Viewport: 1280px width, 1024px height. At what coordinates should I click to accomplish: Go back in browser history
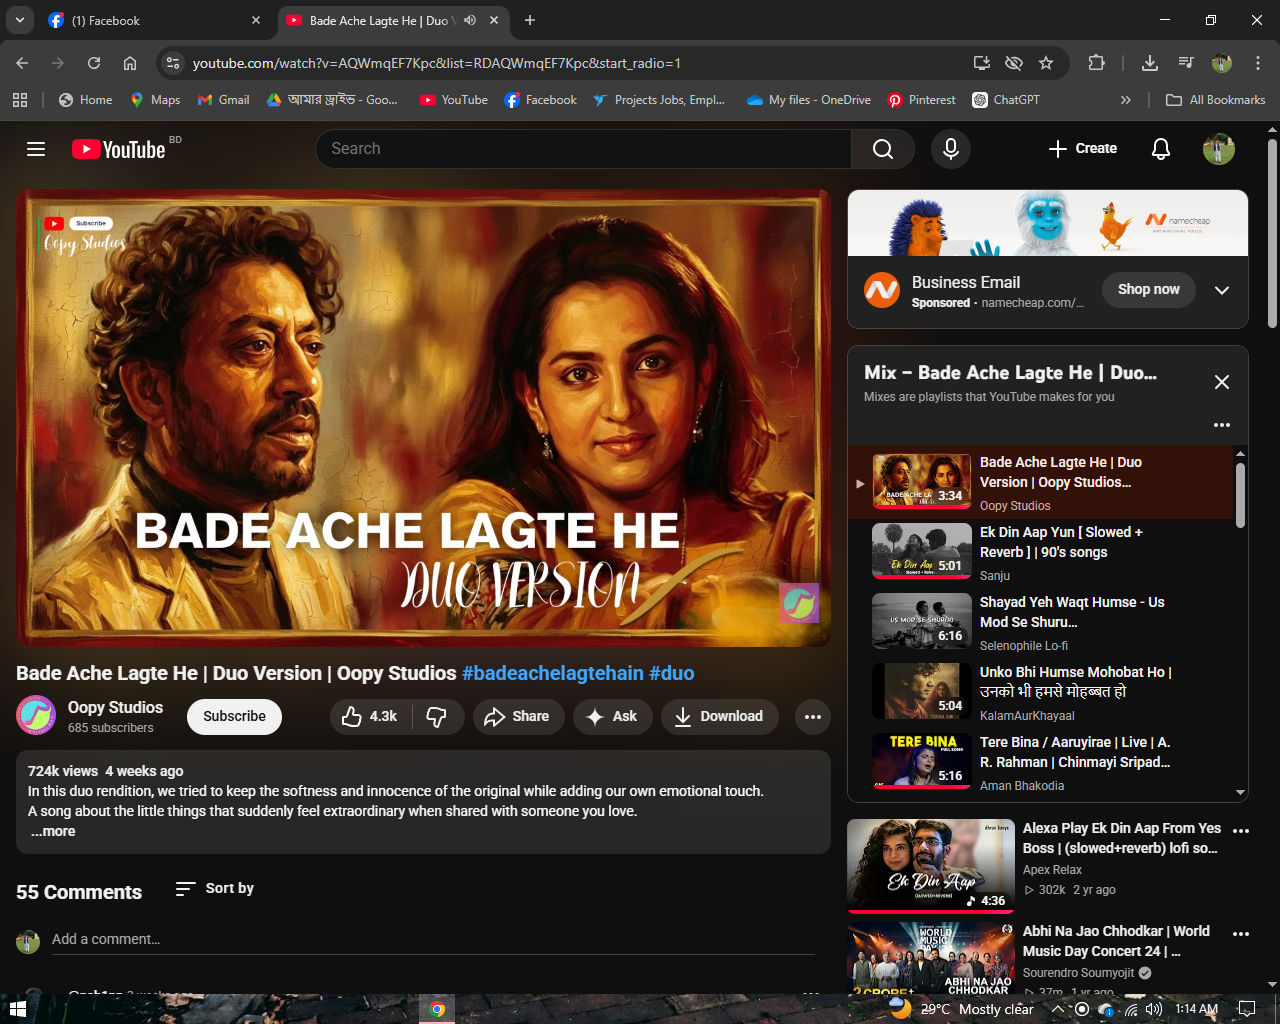(22, 63)
